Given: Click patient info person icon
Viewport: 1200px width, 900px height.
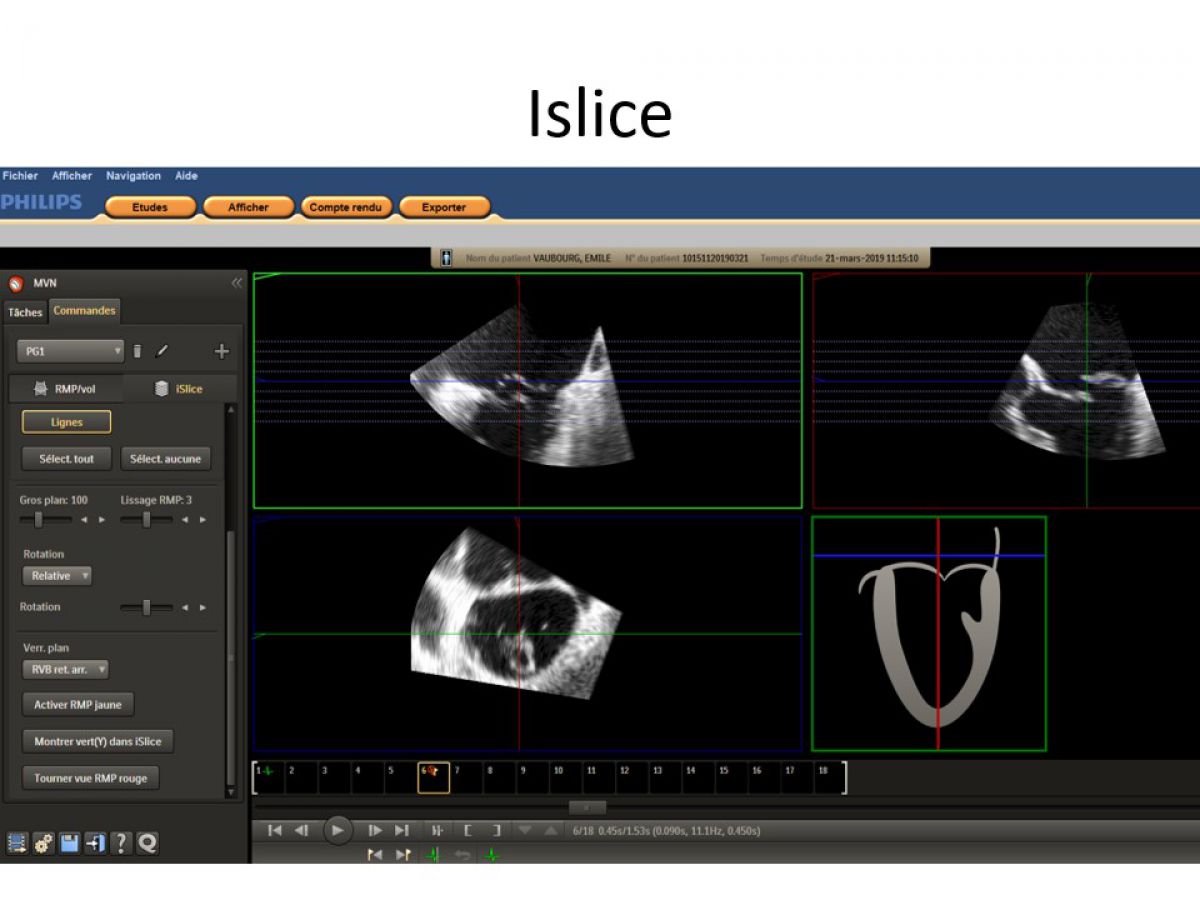Looking at the screenshot, I should click(x=445, y=258).
